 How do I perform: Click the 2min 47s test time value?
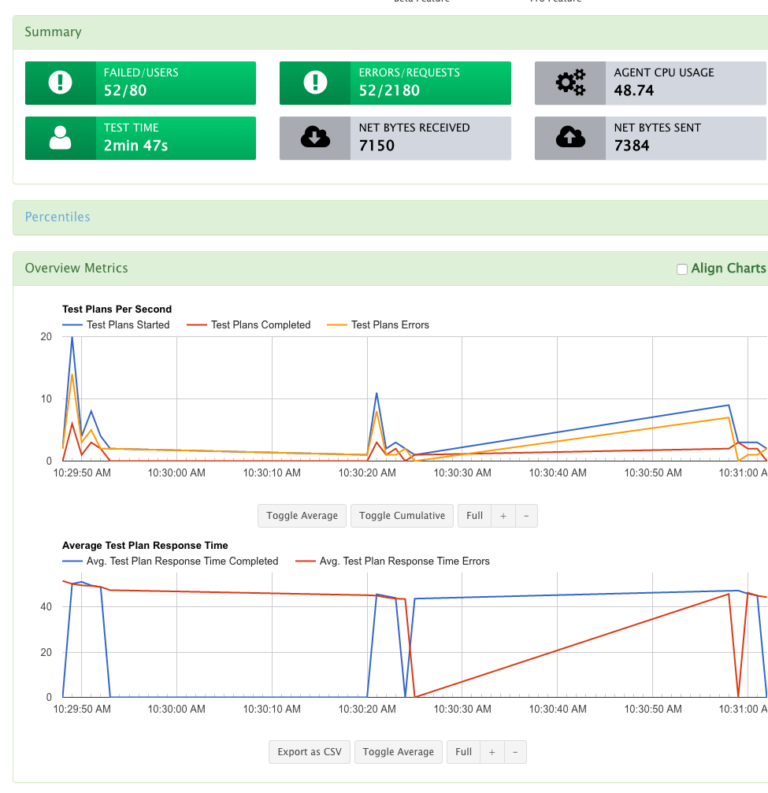pos(136,146)
